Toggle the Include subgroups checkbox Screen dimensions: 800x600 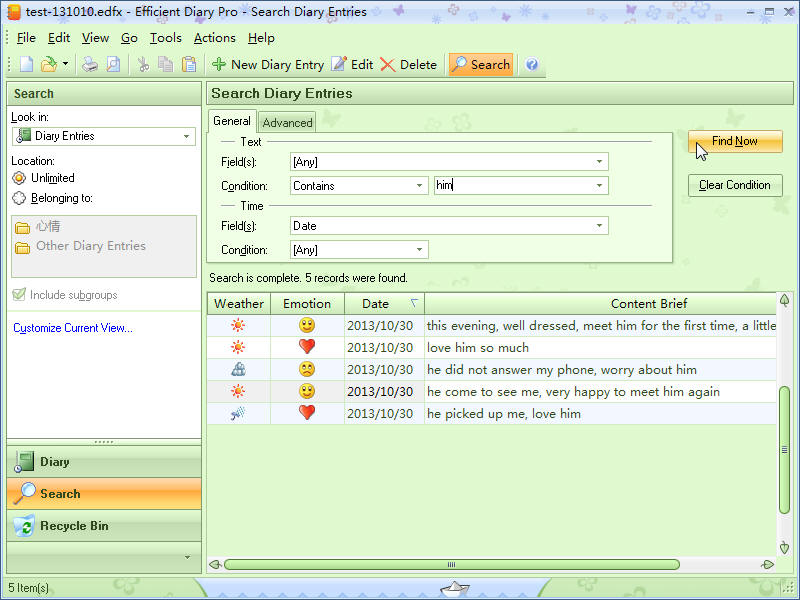tap(19, 295)
